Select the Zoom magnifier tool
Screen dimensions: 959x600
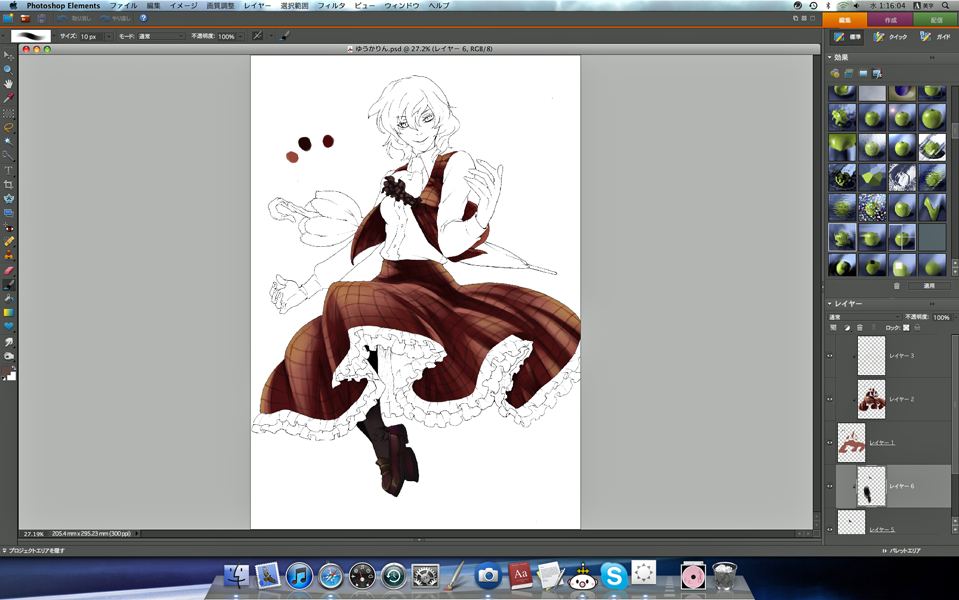[x=9, y=70]
